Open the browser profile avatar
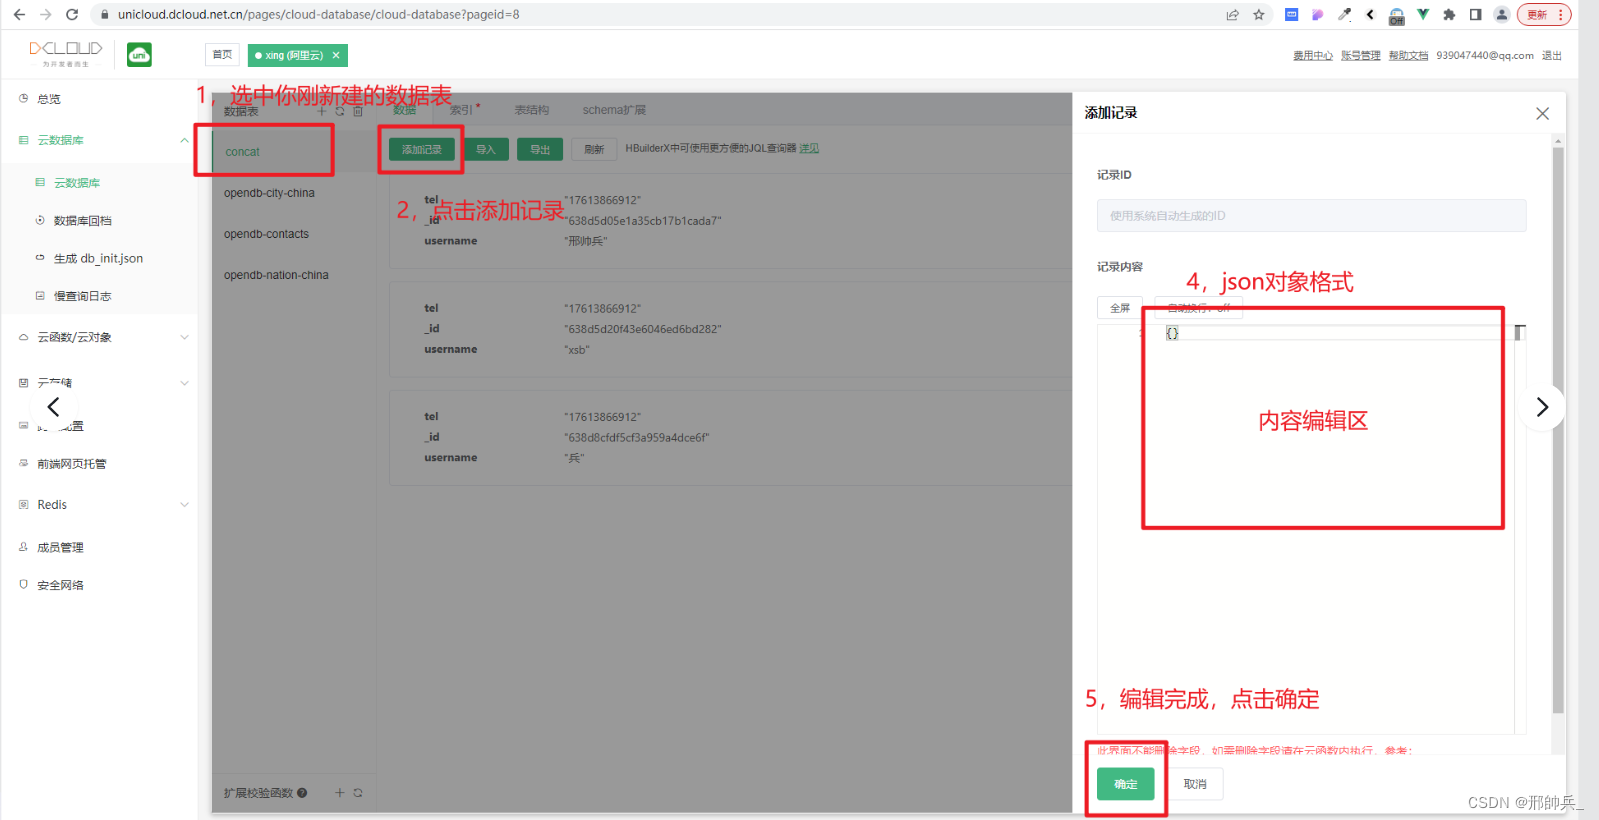Screen dimensions: 1599x820 1501,15
